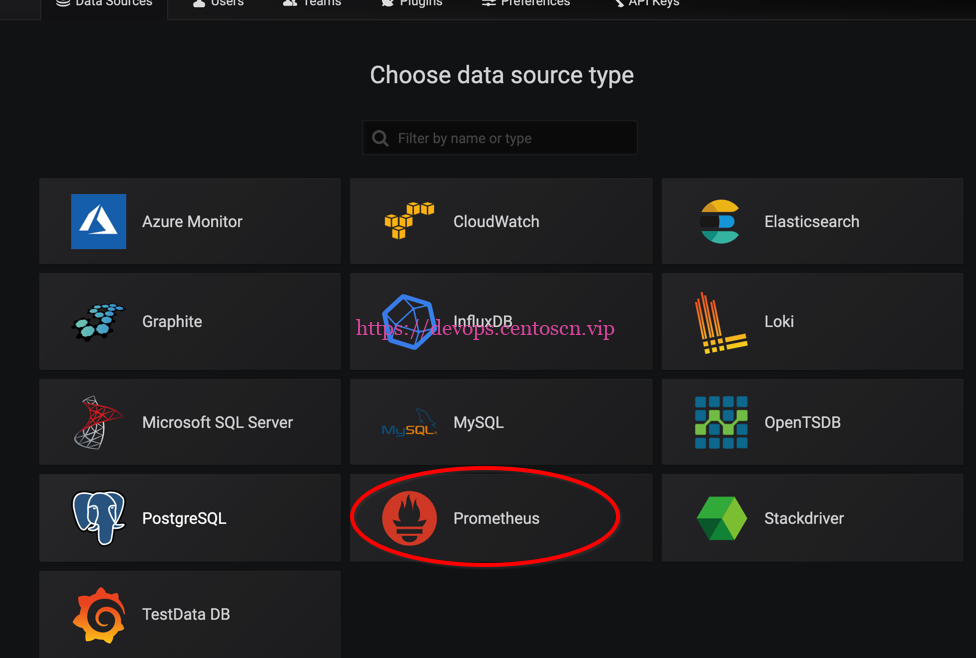The image size is (976, 658).
Task: Pick the PostgreSQL elephant icon
Action: coord(98,518)
